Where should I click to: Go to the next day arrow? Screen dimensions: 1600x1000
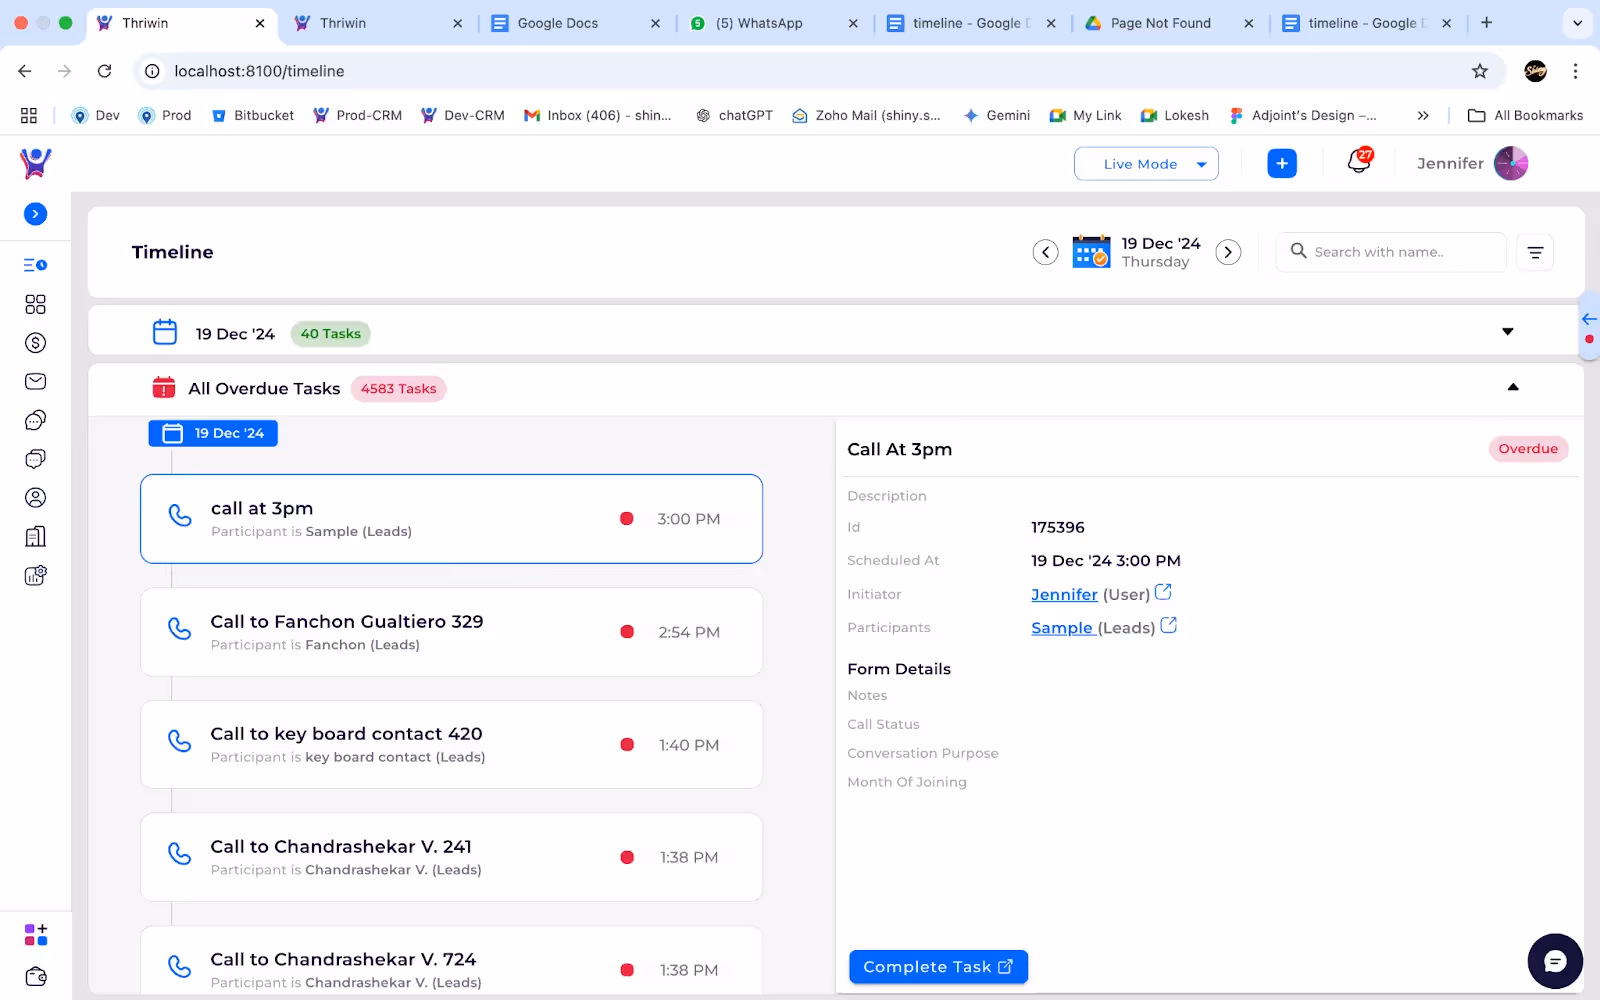[1228, 253]
